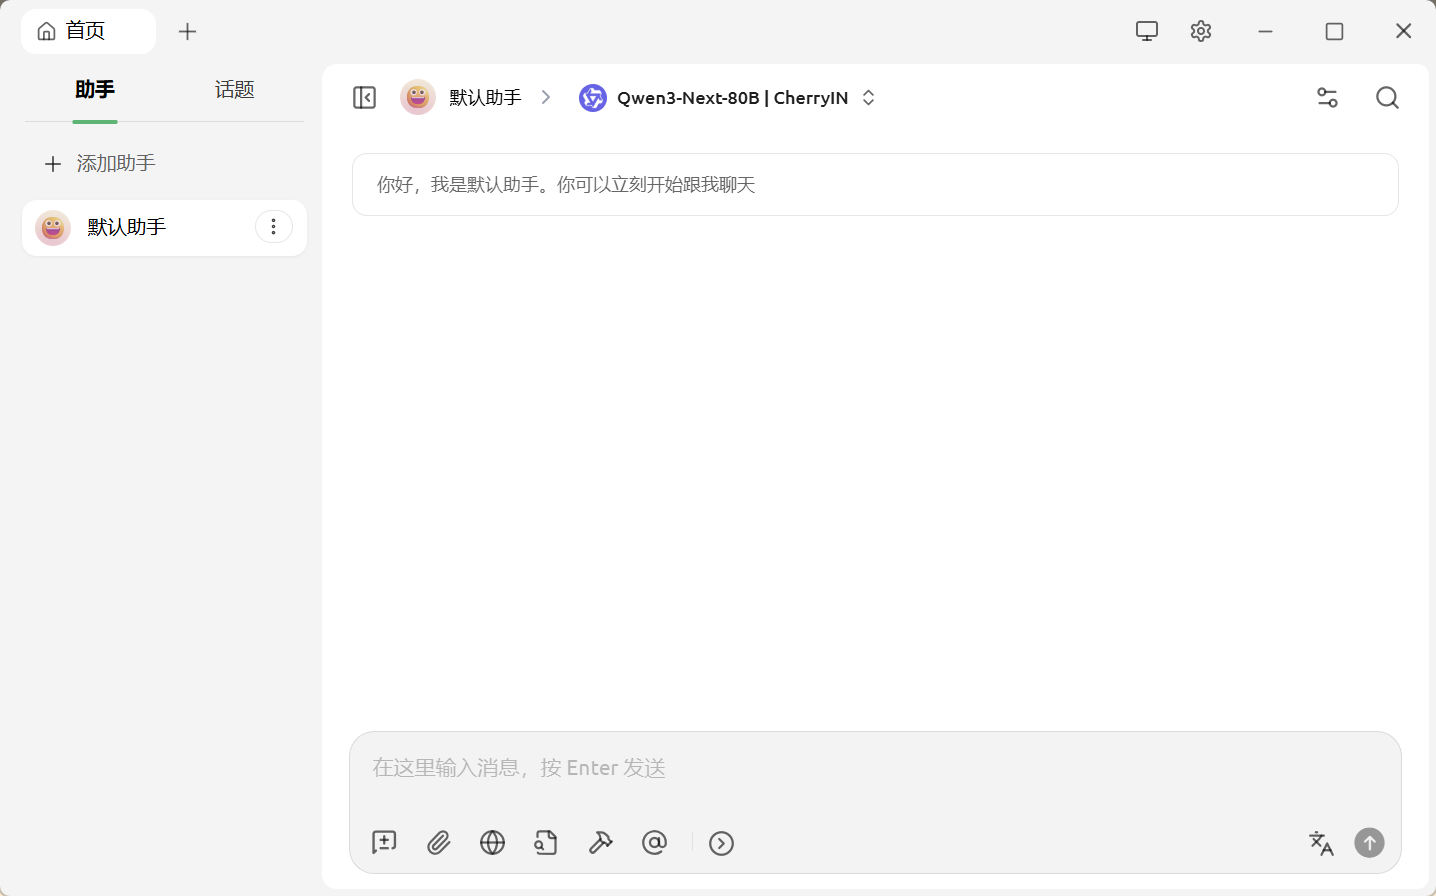Viewport: 1436px width, 896px height.
Task: Open the 默认助手 three-dot menu
Action: (274, 227)
